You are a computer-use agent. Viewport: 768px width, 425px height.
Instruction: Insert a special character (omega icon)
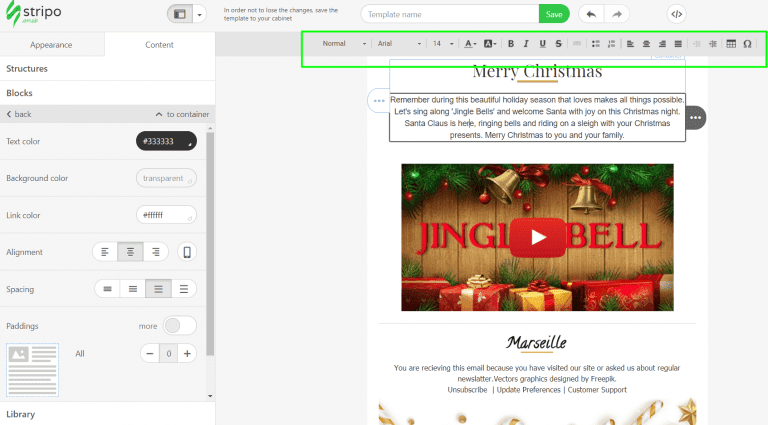click(x=748, y=44)
